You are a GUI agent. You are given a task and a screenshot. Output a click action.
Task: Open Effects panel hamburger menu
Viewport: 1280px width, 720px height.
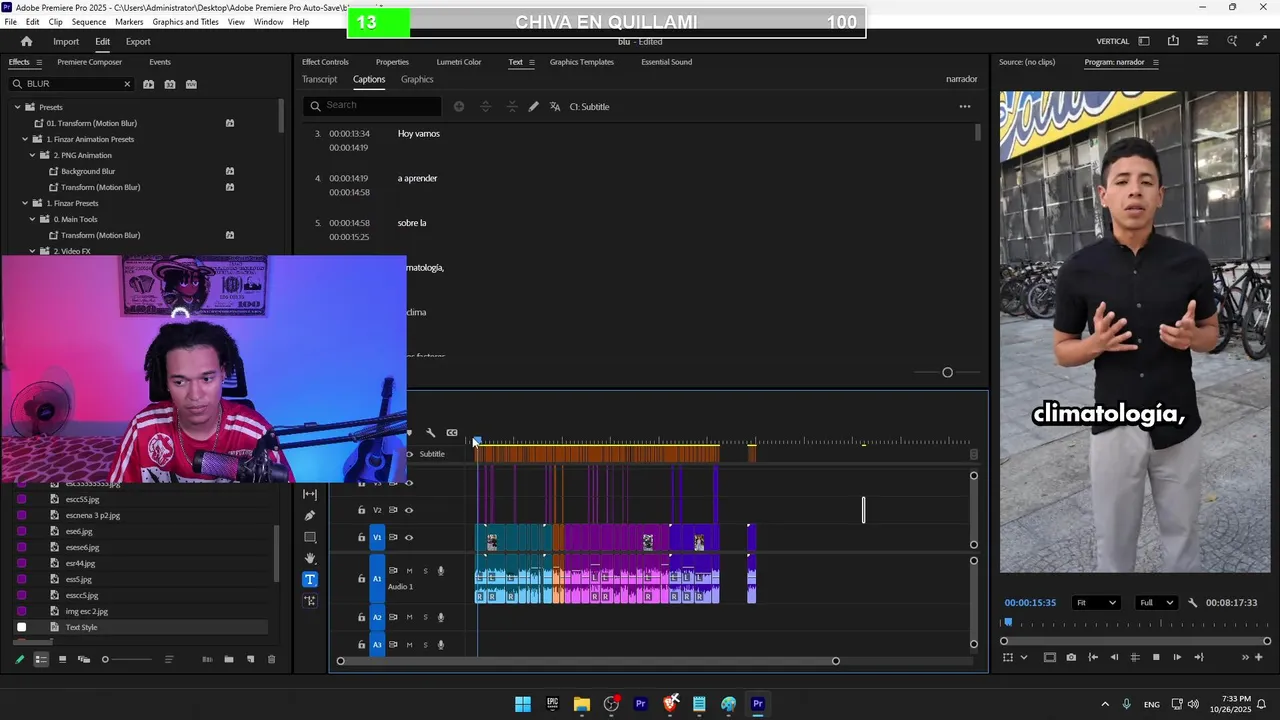[39, 62]
